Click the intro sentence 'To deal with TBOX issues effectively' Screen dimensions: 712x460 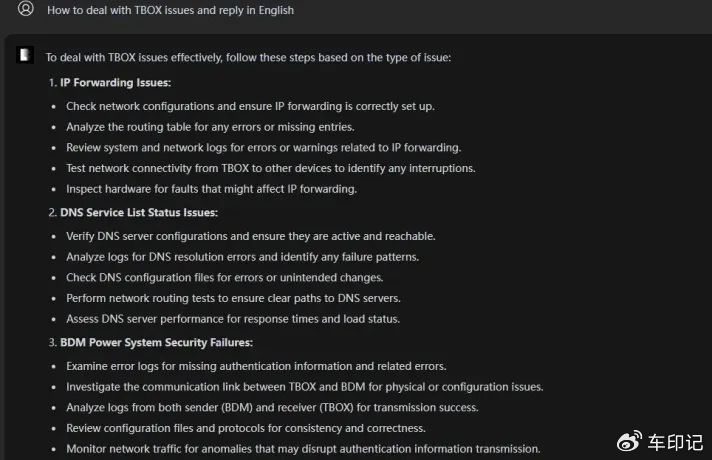(248, 58)
